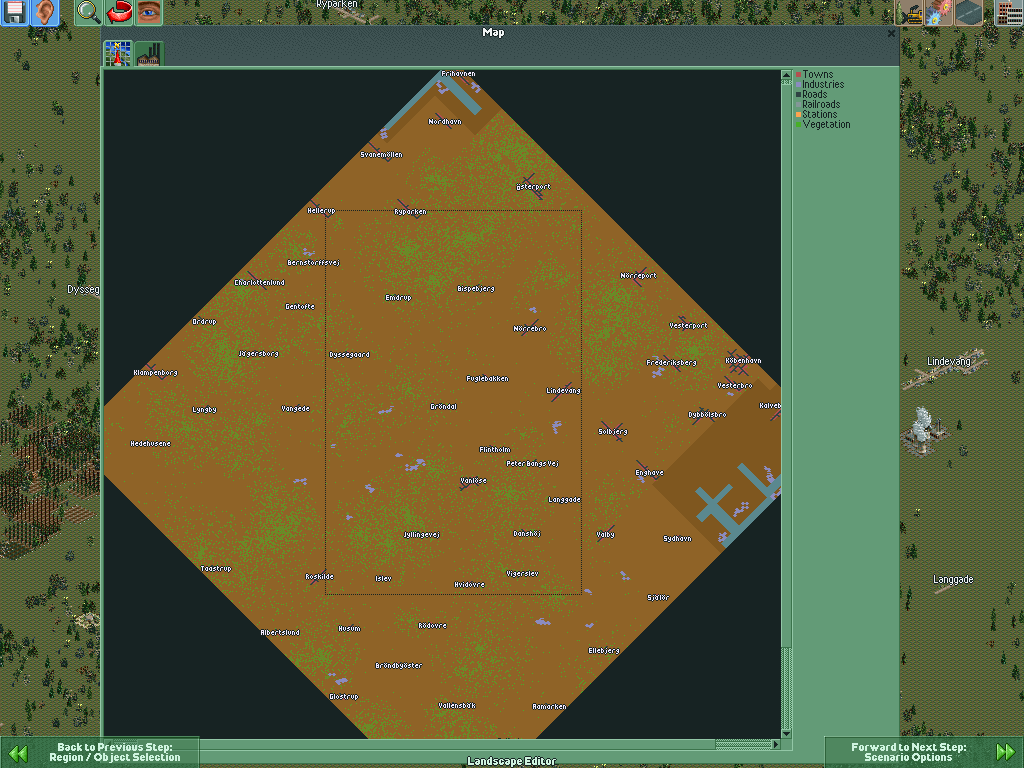Select the road construction tool
Screen dimensions: 1024x768
click(x=968, y=12)
